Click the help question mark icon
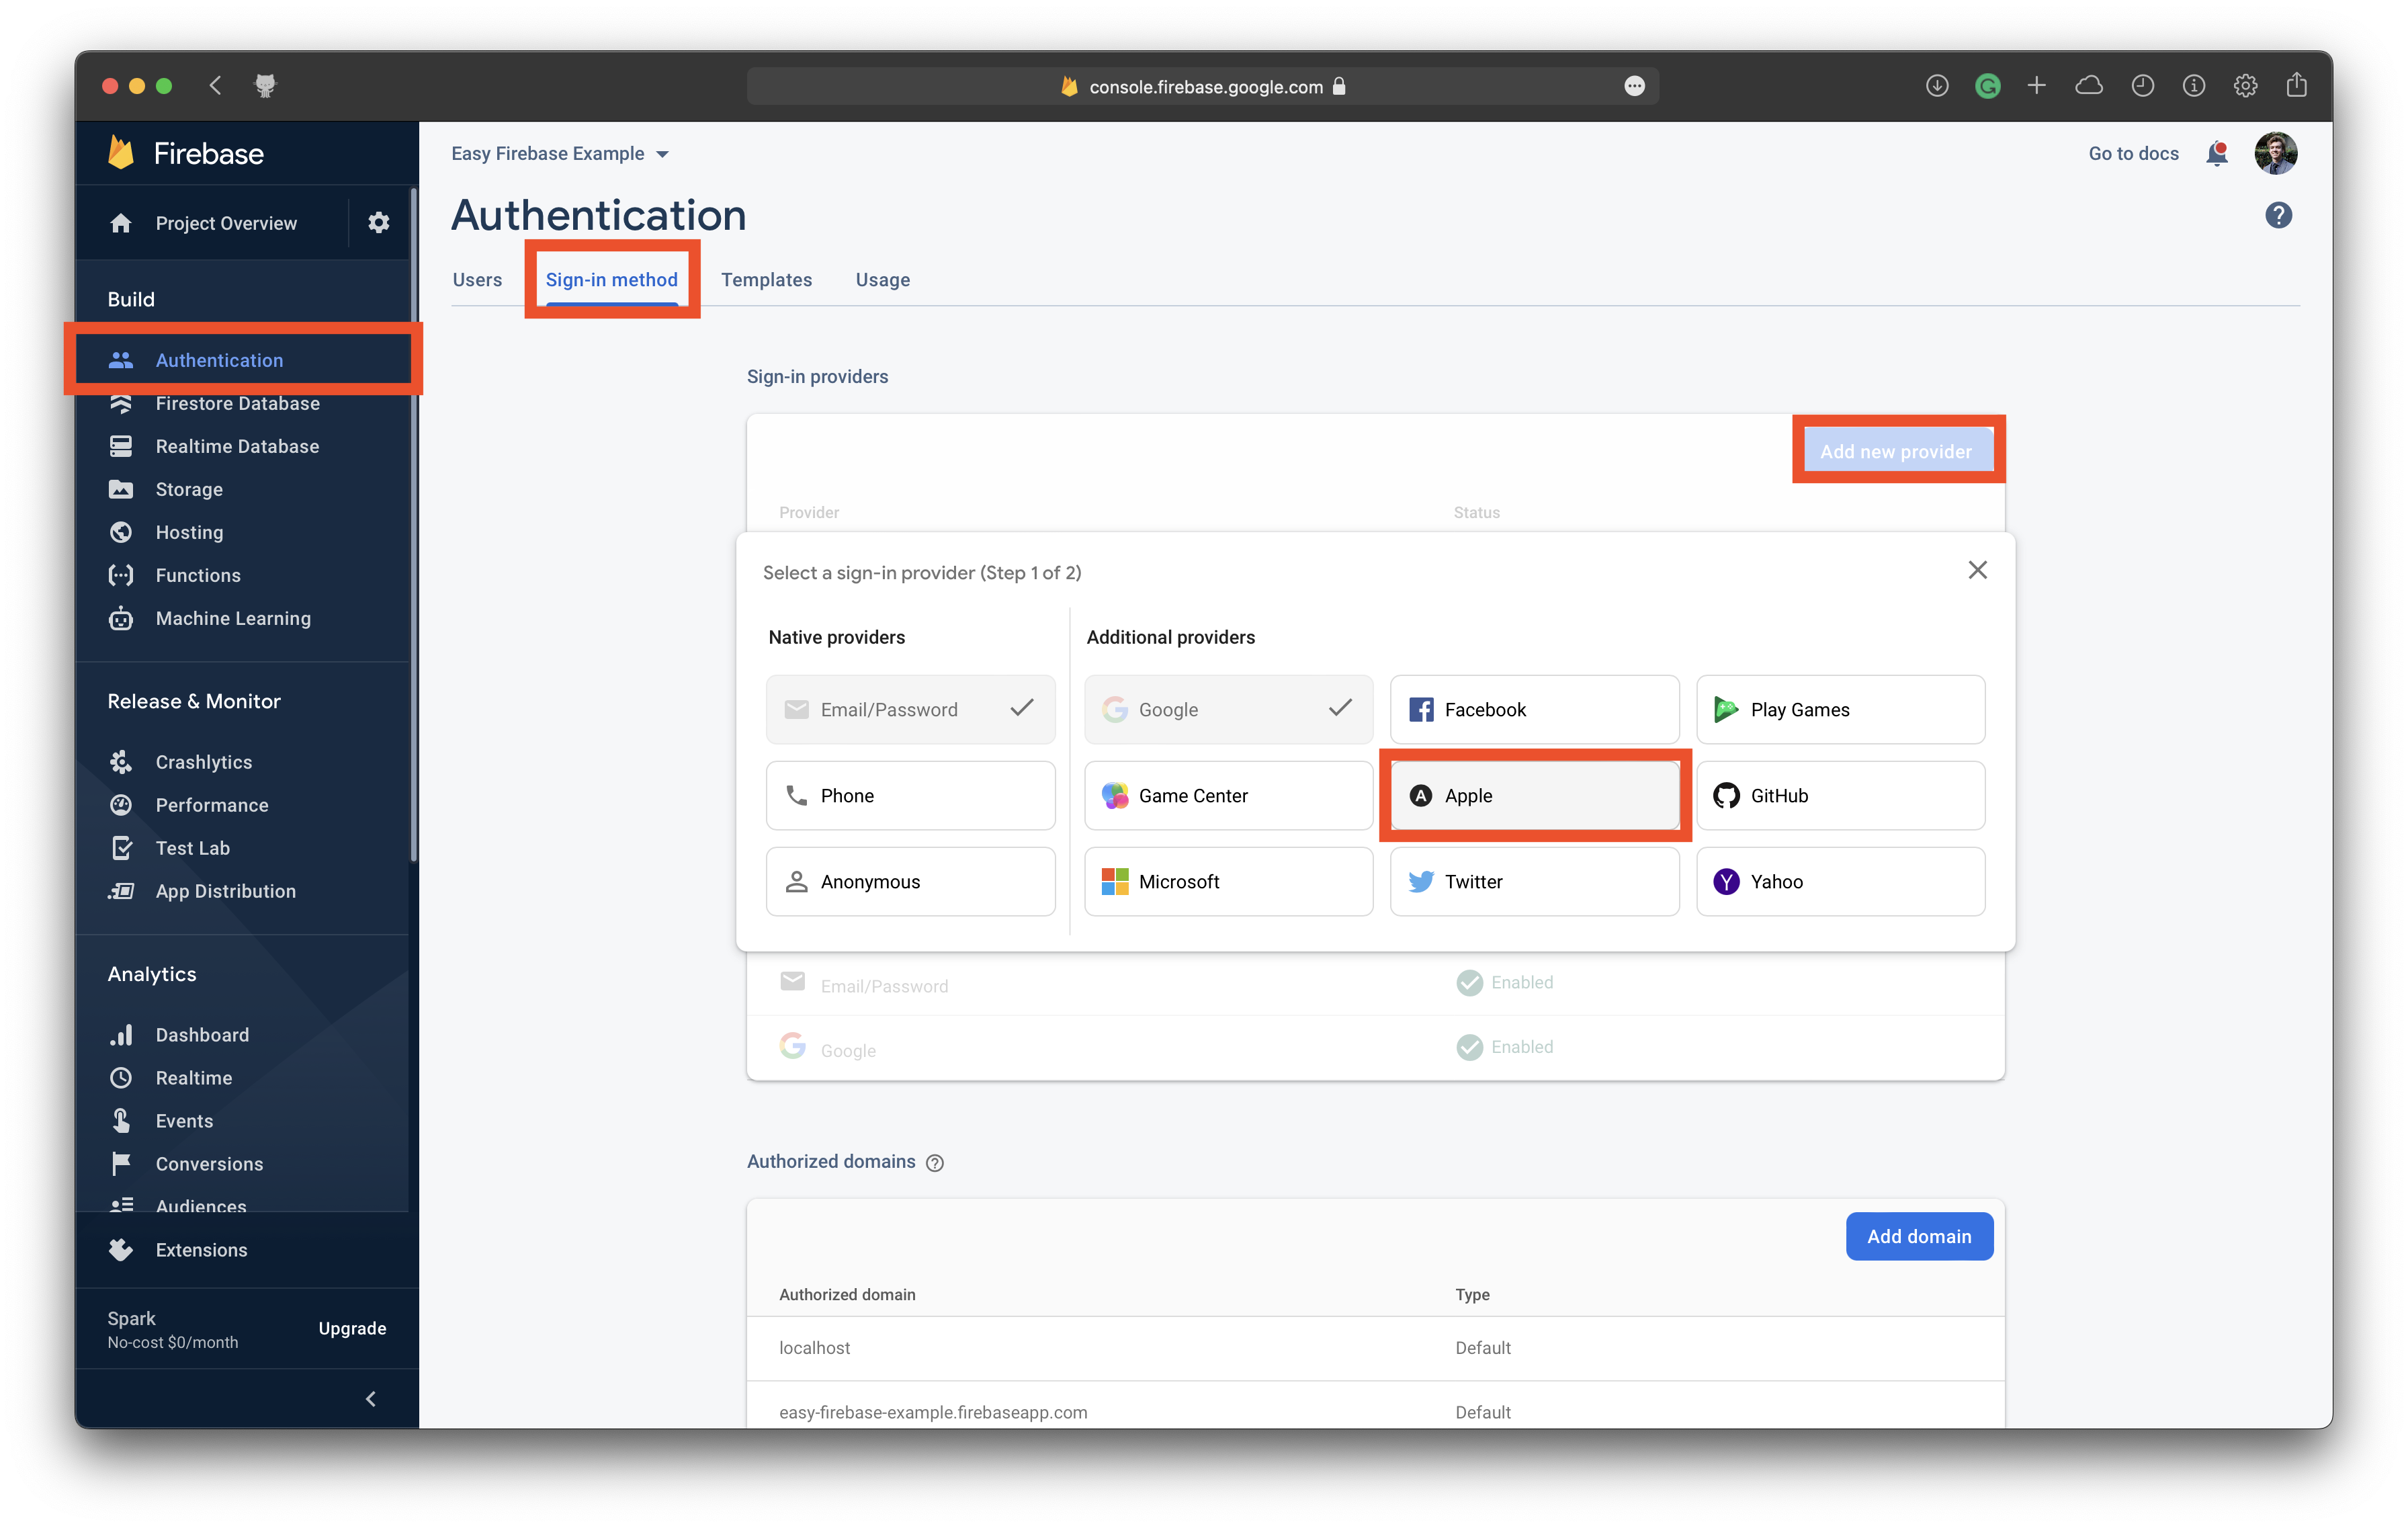Viewport: 2408px width, 1528px height. click(x=2278, y=215)
